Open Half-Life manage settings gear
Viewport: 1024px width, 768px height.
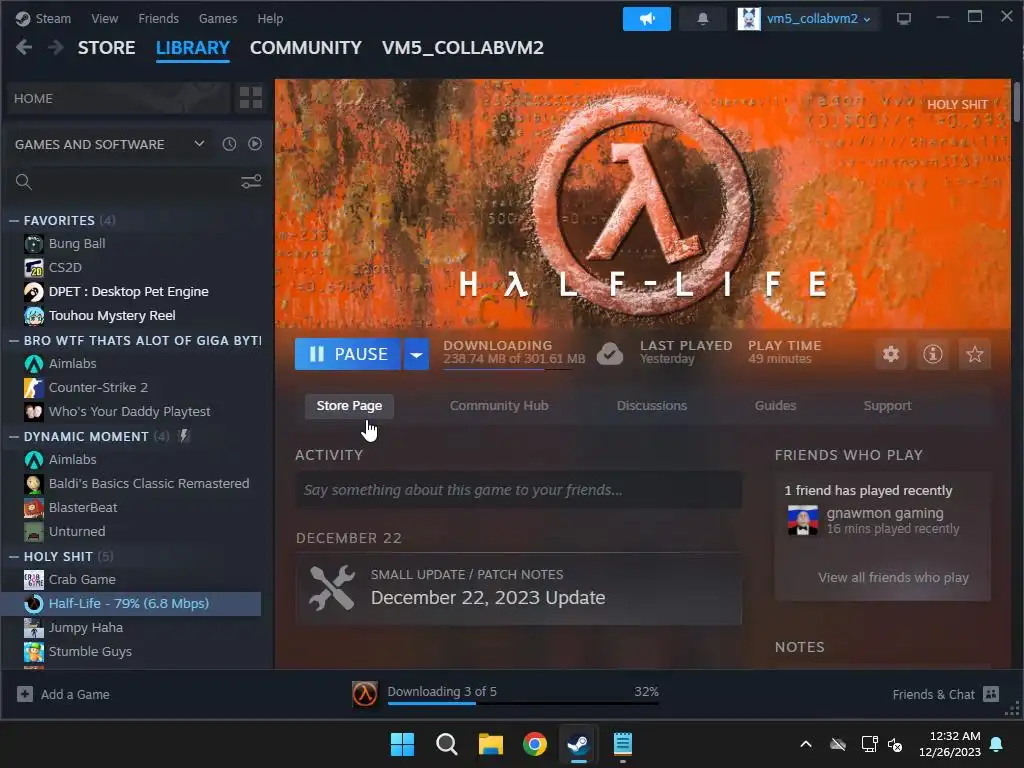(891, 354)
